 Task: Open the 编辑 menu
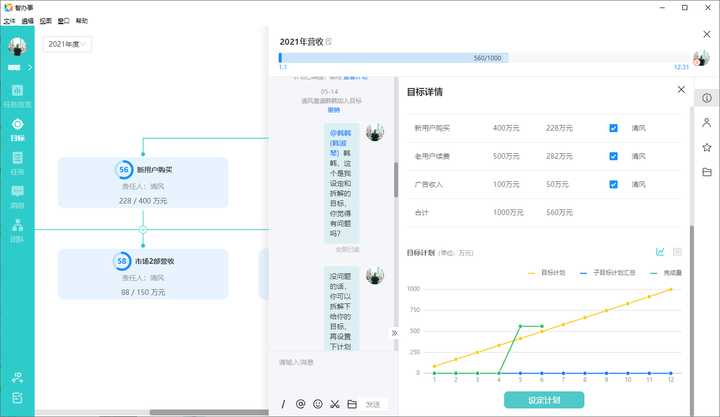[x=28, y=21]
